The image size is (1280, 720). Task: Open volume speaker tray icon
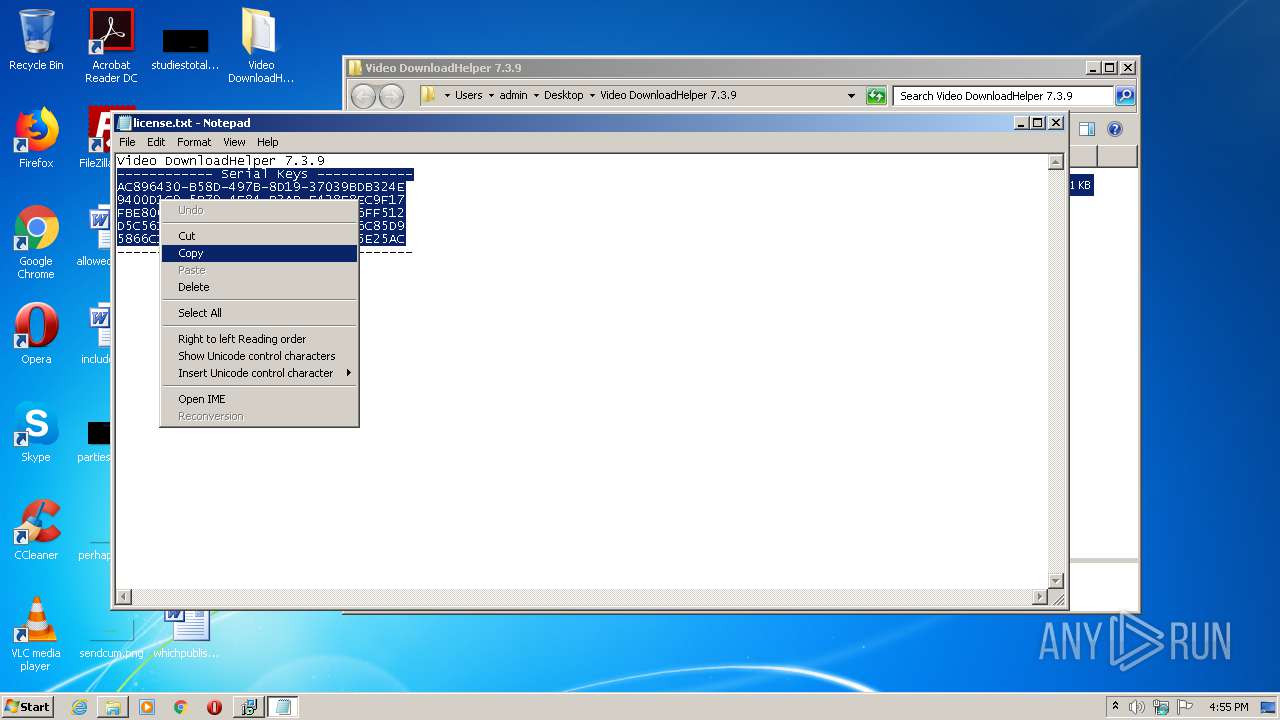1136,707
